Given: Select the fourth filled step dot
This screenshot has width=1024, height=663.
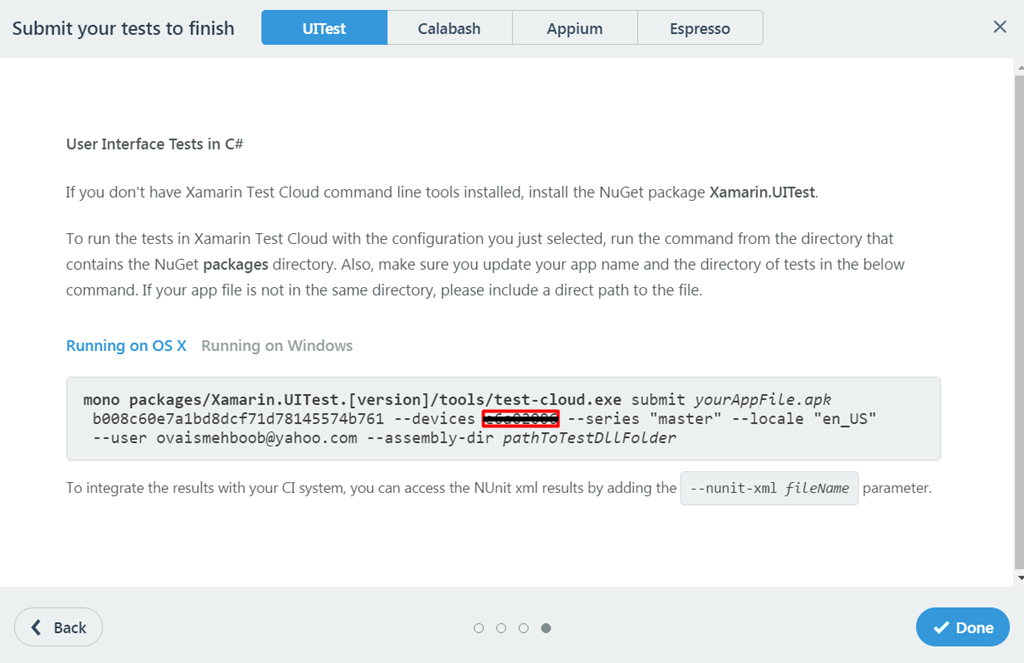Looking at the screenshot, I should (x=546, y=628).
